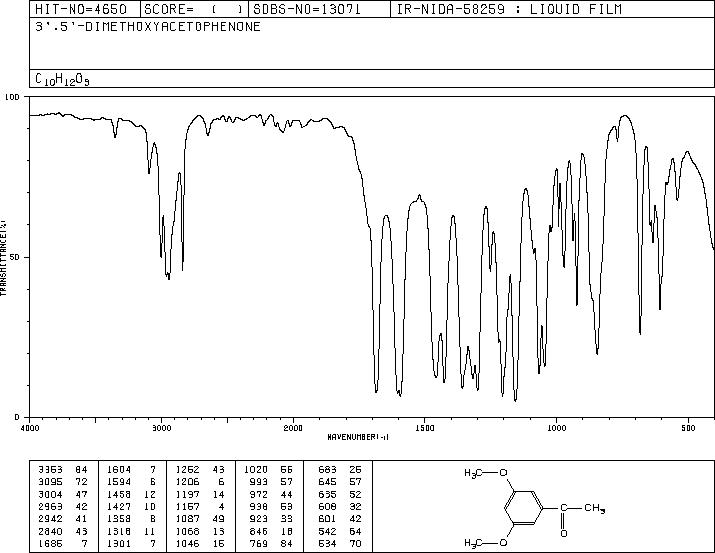Click the upper H3C—O methoxy group in structure
715x553 pixels.
coord(486,474)
